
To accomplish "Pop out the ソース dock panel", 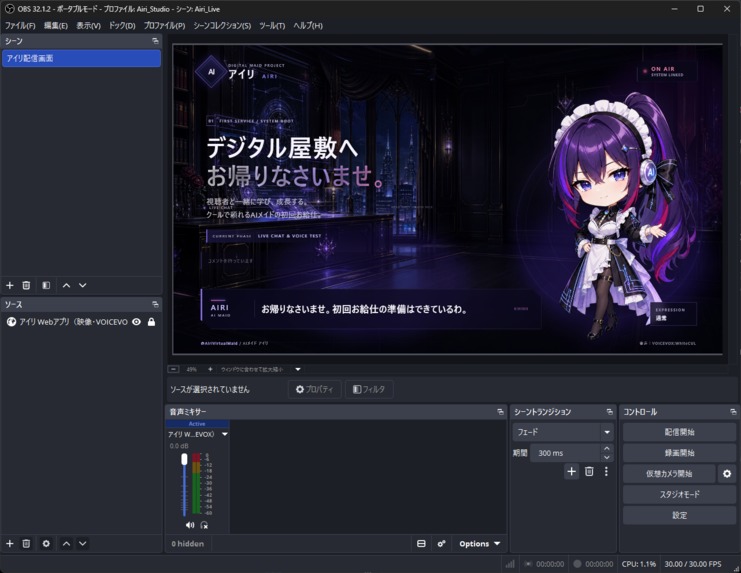I will pos(155,304).
